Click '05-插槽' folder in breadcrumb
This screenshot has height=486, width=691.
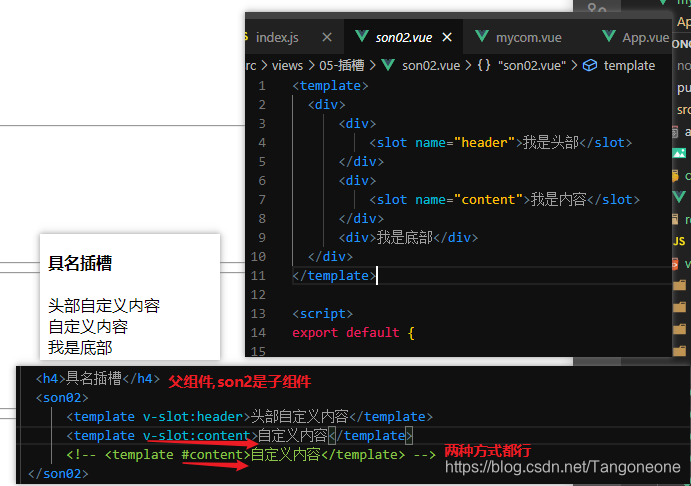[x=342, y=66]
